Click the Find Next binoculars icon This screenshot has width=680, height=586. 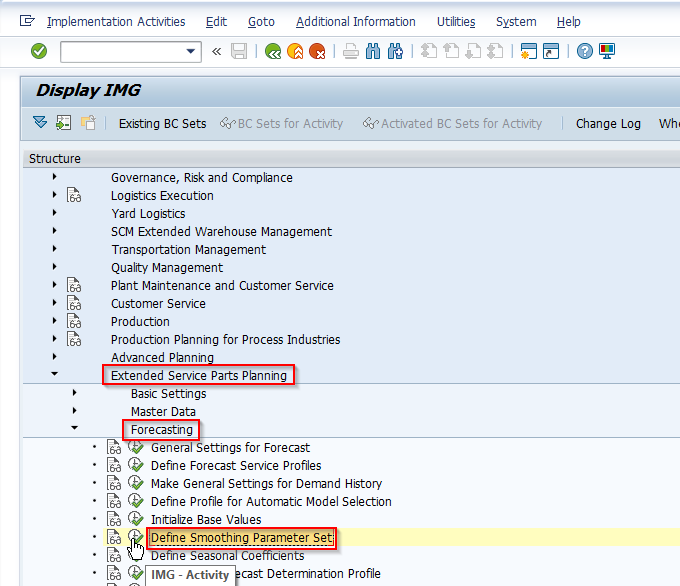(396, 52)
